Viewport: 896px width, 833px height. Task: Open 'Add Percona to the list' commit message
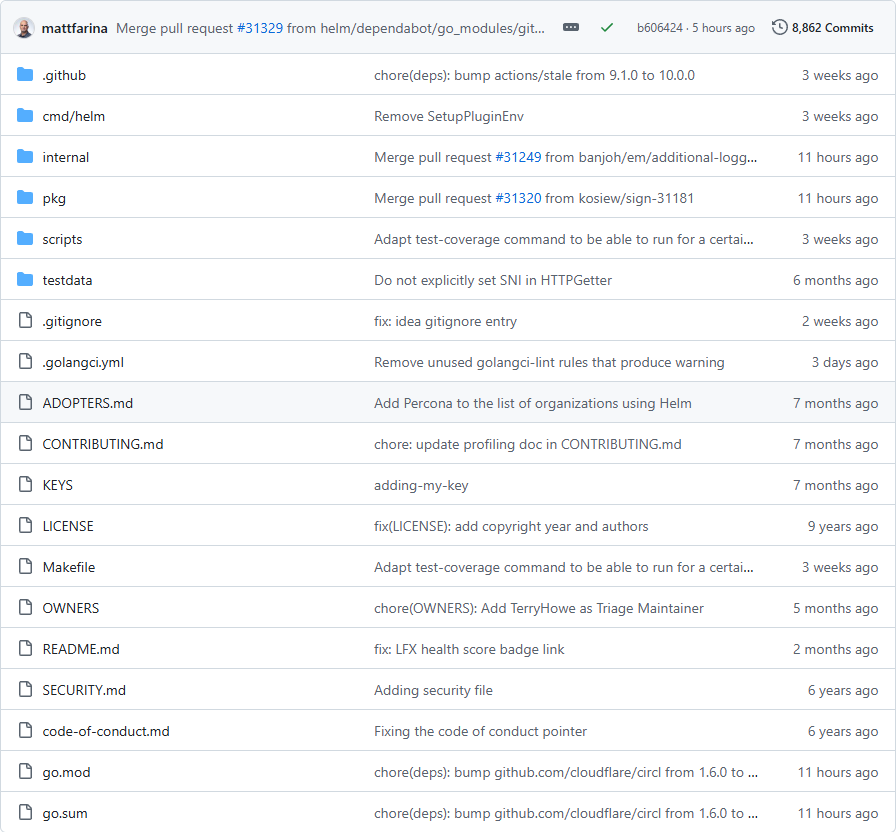point(532,403)
